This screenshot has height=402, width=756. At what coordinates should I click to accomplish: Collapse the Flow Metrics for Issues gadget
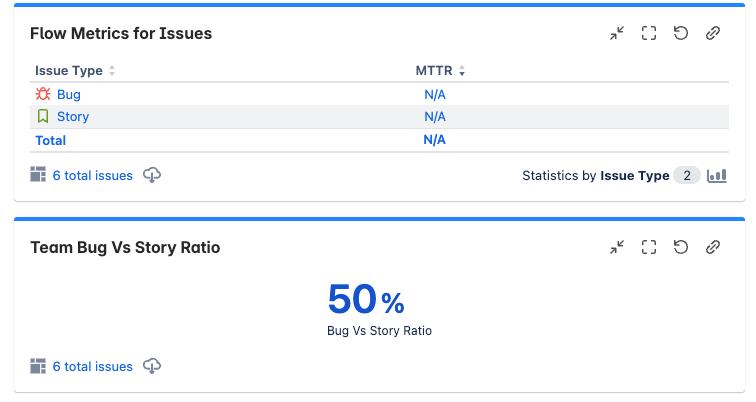pyautogui.click(x=617, y=33)
